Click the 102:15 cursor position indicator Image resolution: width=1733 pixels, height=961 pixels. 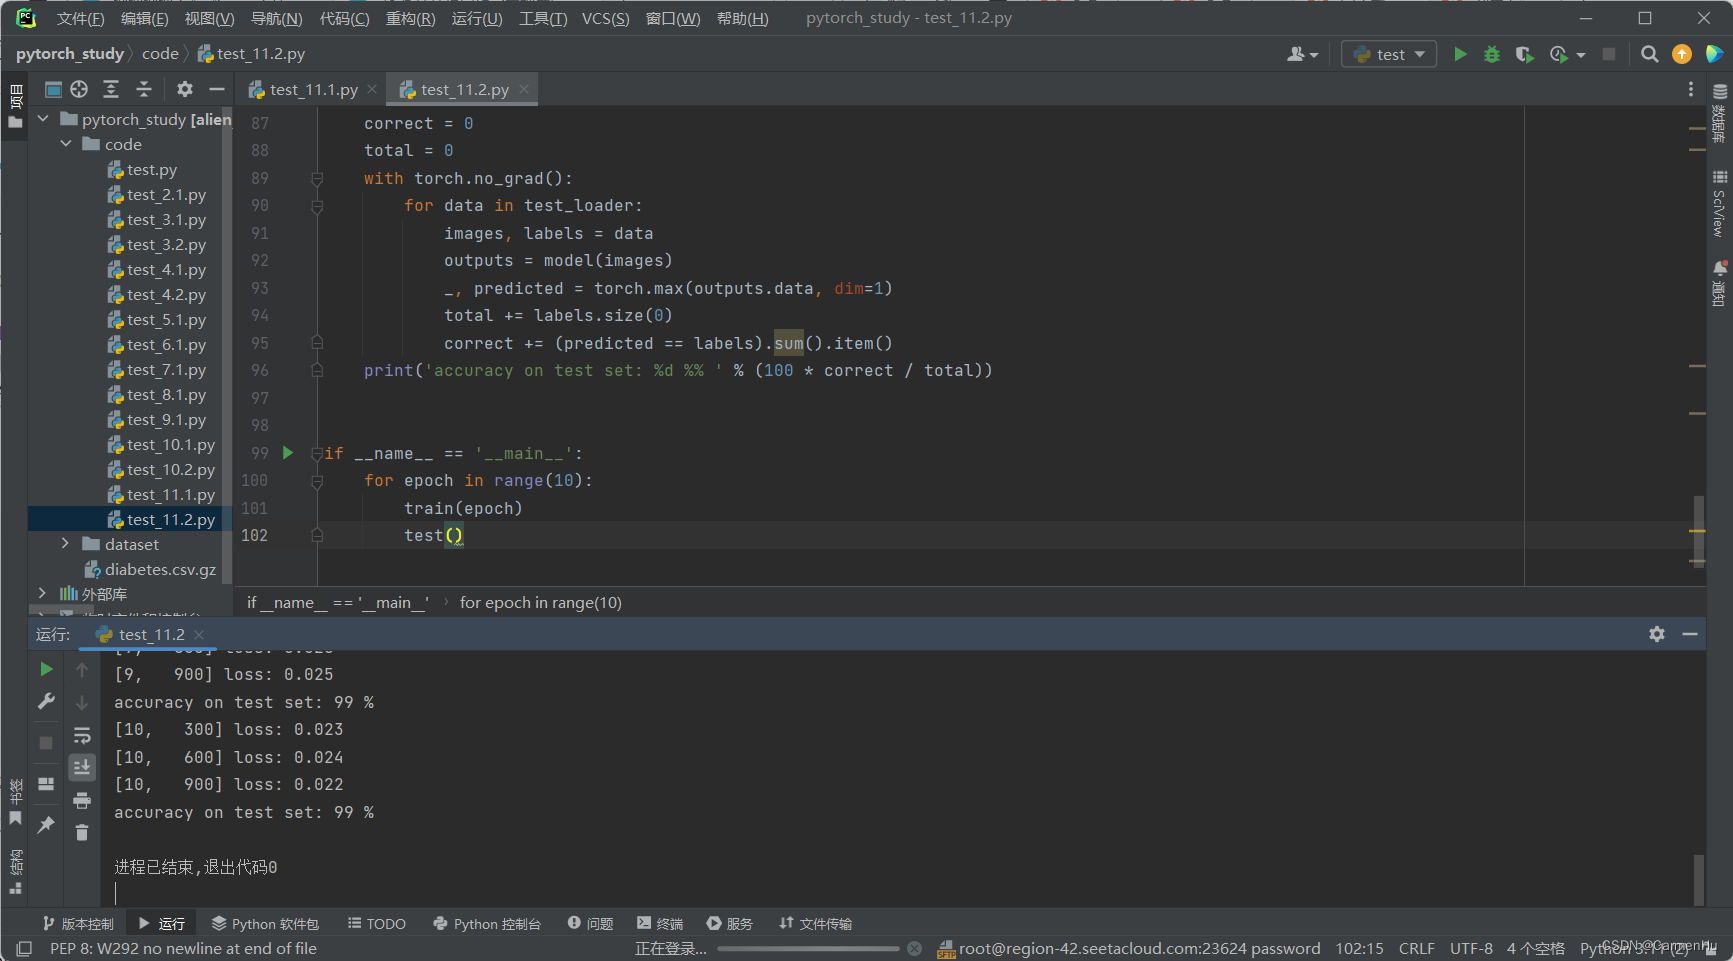tap(1359, 948)
